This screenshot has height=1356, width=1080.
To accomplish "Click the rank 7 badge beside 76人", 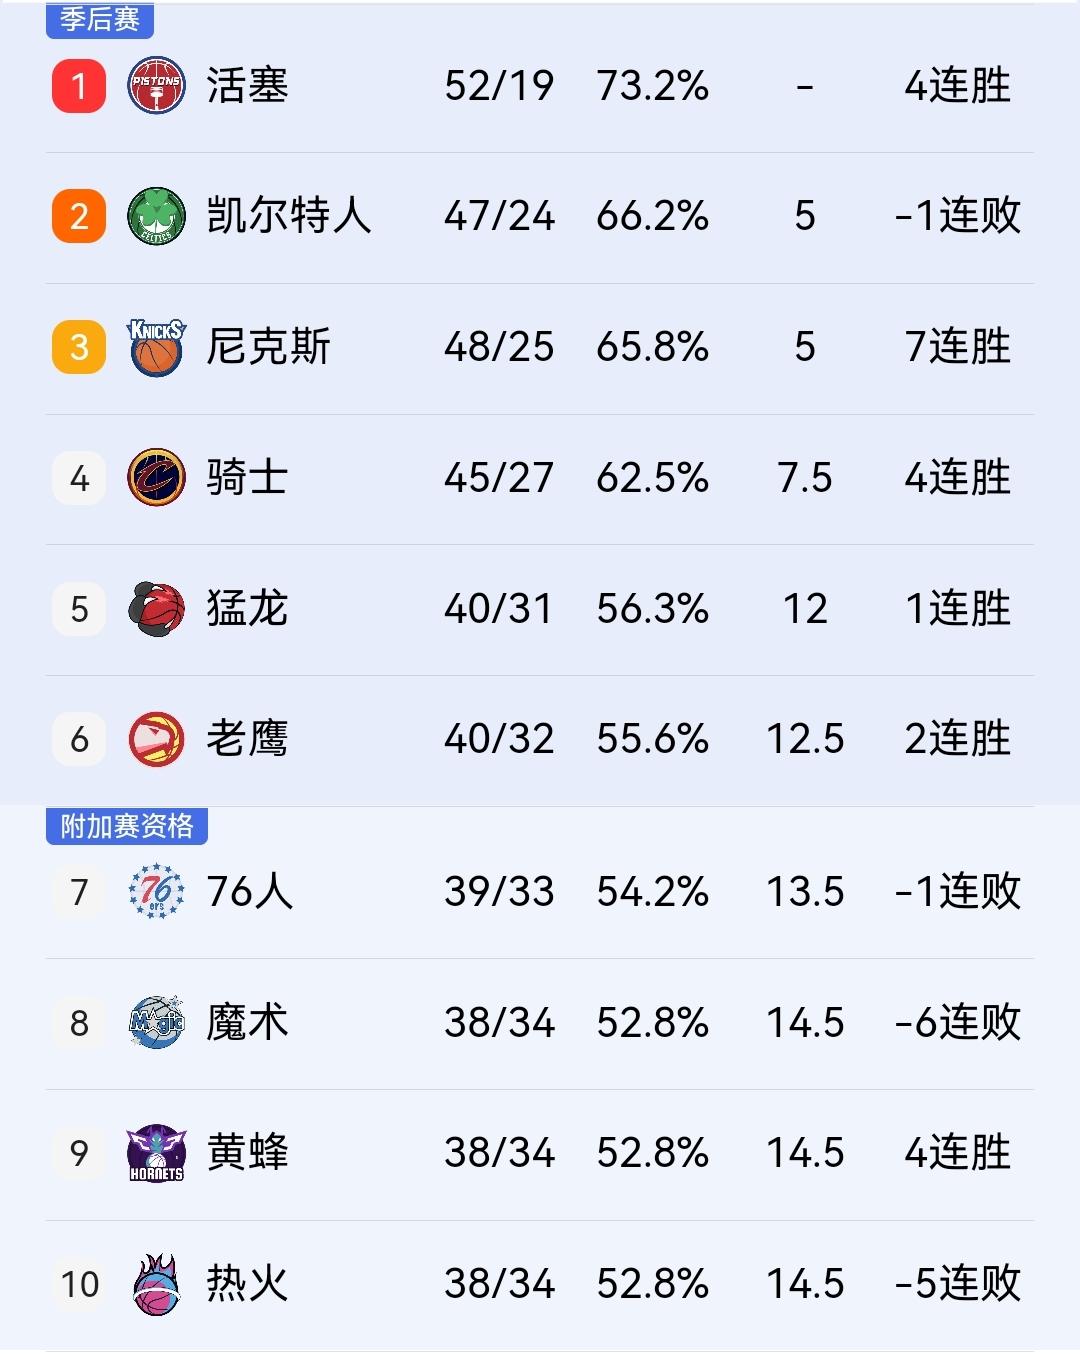I will tap(78, 893).
